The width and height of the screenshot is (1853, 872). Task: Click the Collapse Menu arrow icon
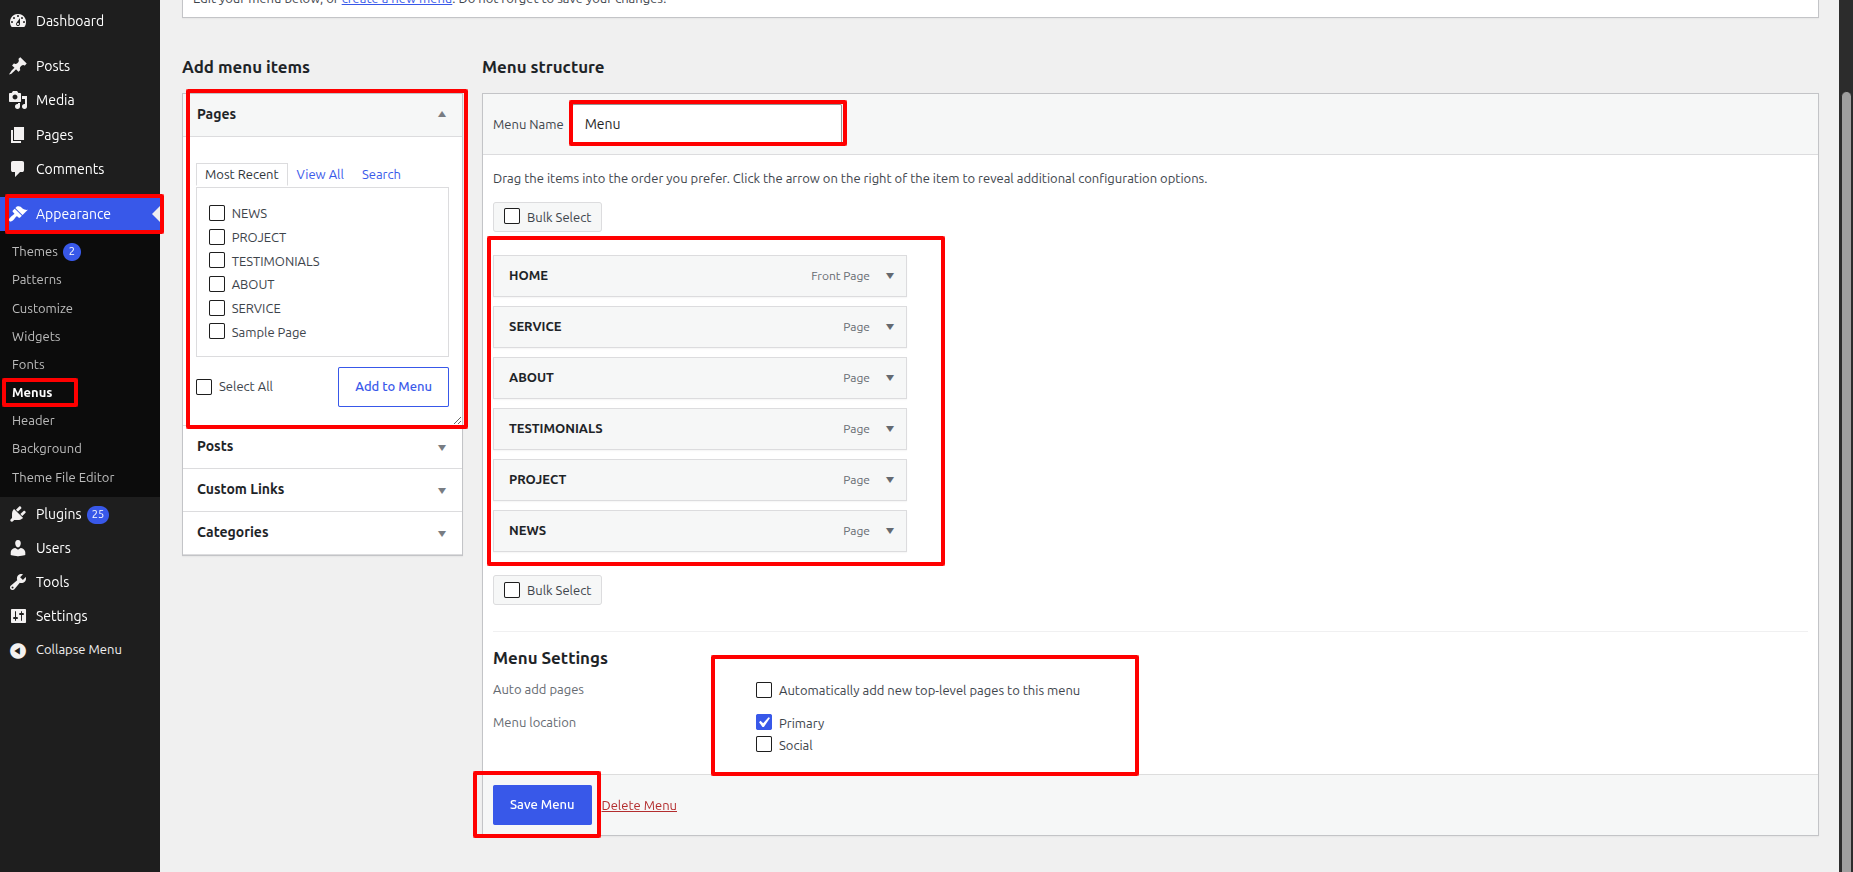[18, 650]
